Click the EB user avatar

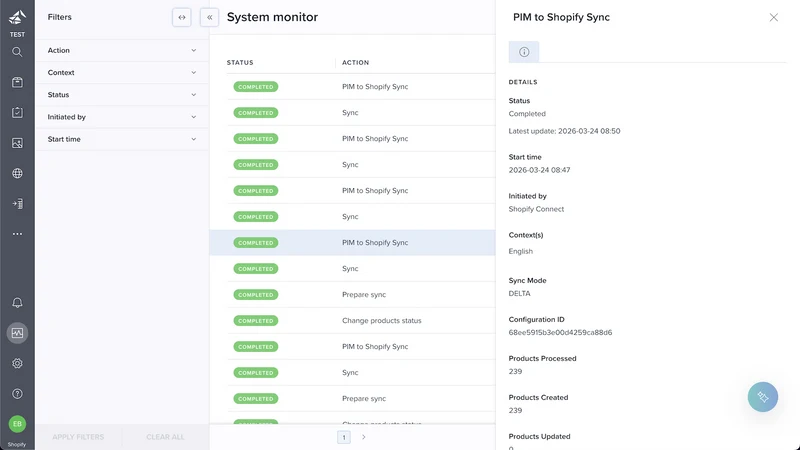[x=17, y=424]
